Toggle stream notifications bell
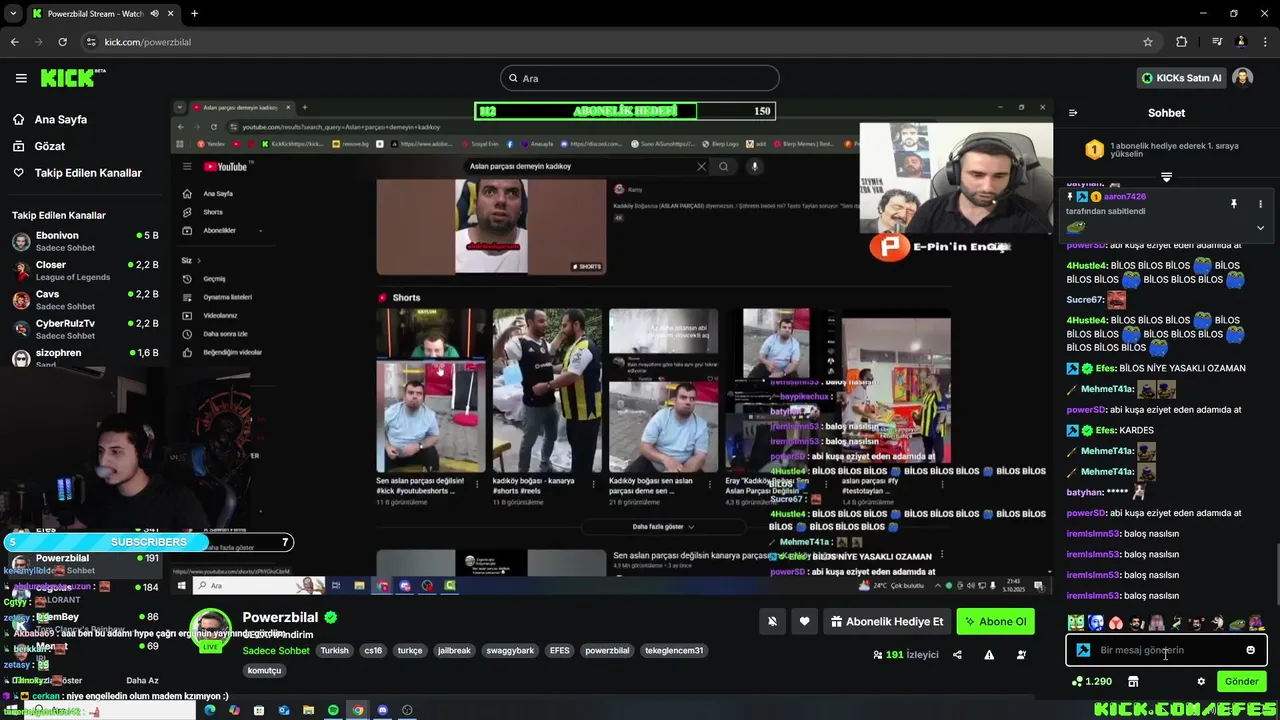Screen dimensions: 1280x720 click(x=772, y=621)
